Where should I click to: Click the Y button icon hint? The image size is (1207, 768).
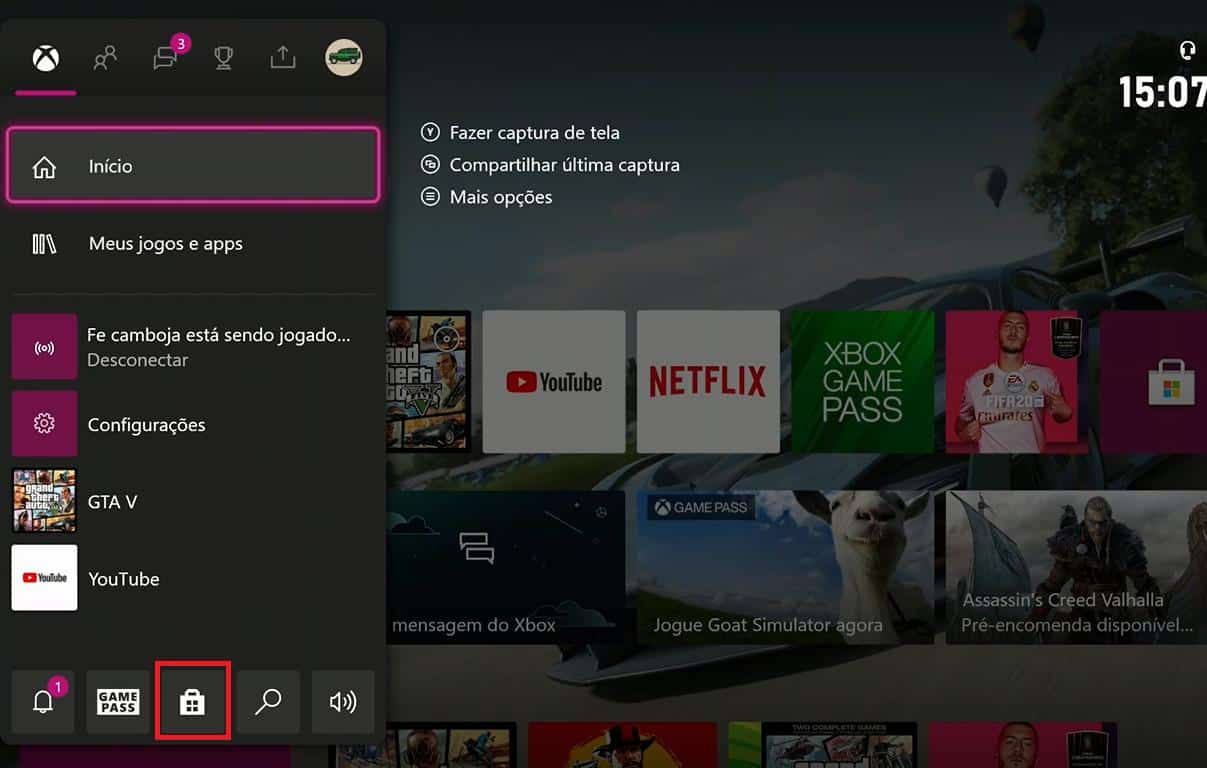coord(430,132)
